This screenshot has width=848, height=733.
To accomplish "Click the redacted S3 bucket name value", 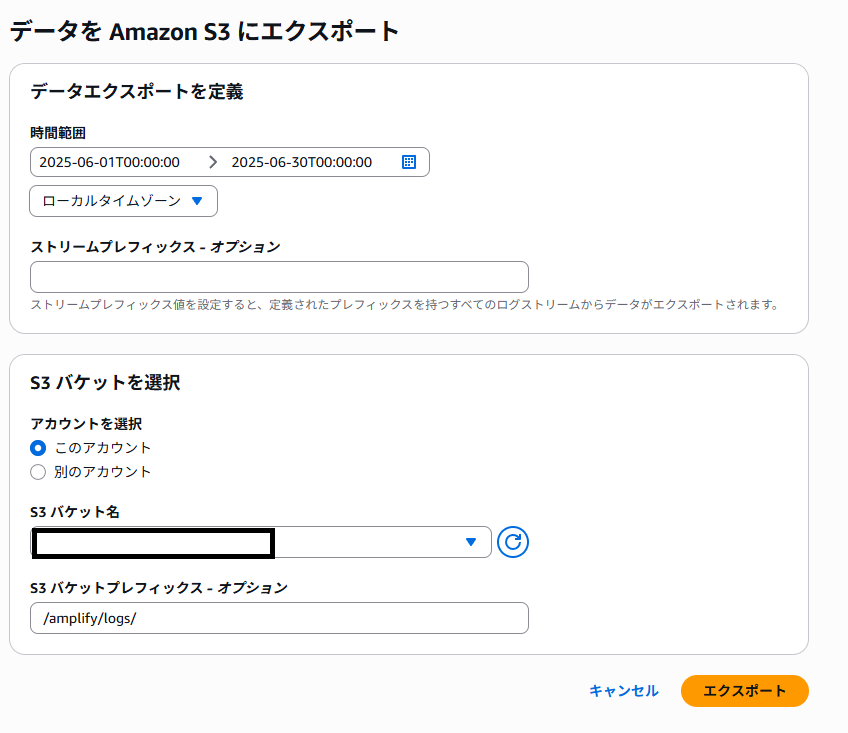I will (x=153, y=543).
